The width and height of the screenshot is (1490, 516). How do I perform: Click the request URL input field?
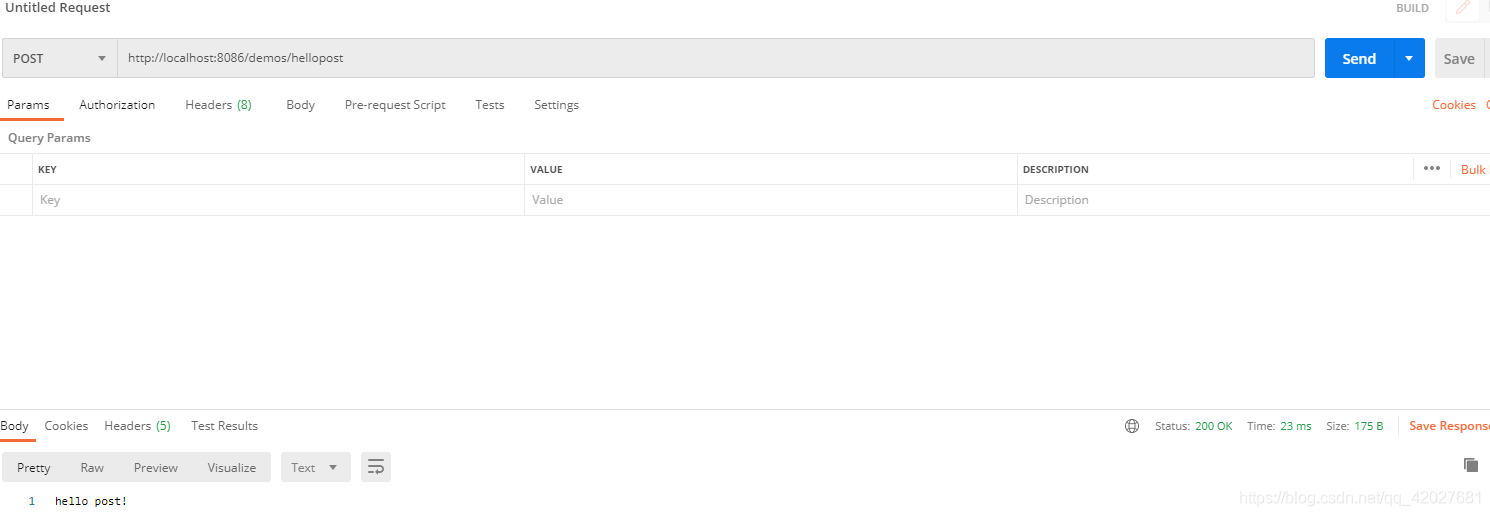click(716, 58)
